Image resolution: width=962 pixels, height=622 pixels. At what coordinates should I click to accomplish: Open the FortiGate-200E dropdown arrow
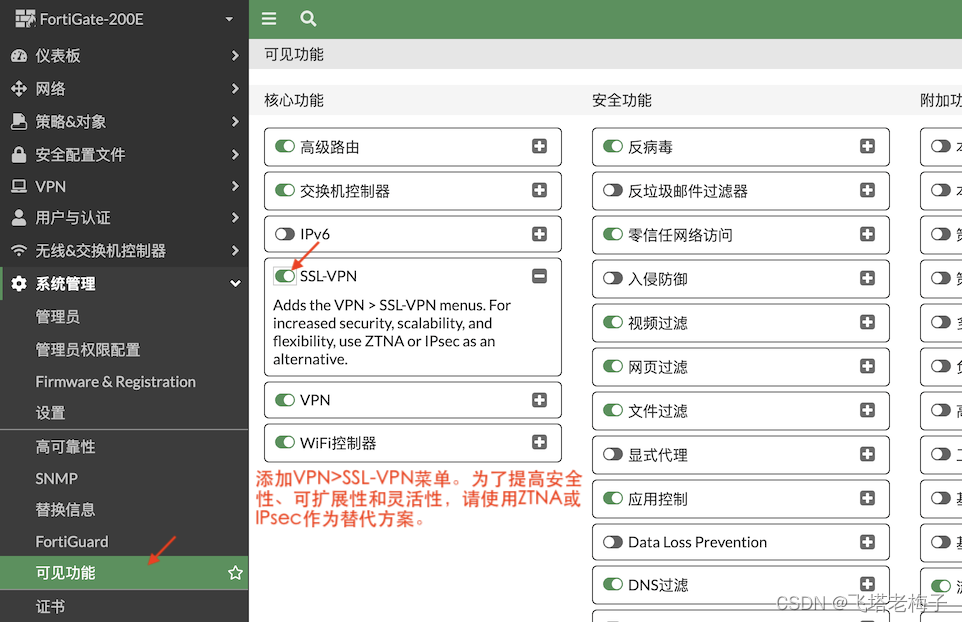pyautogui.click(x=229, y=19)
